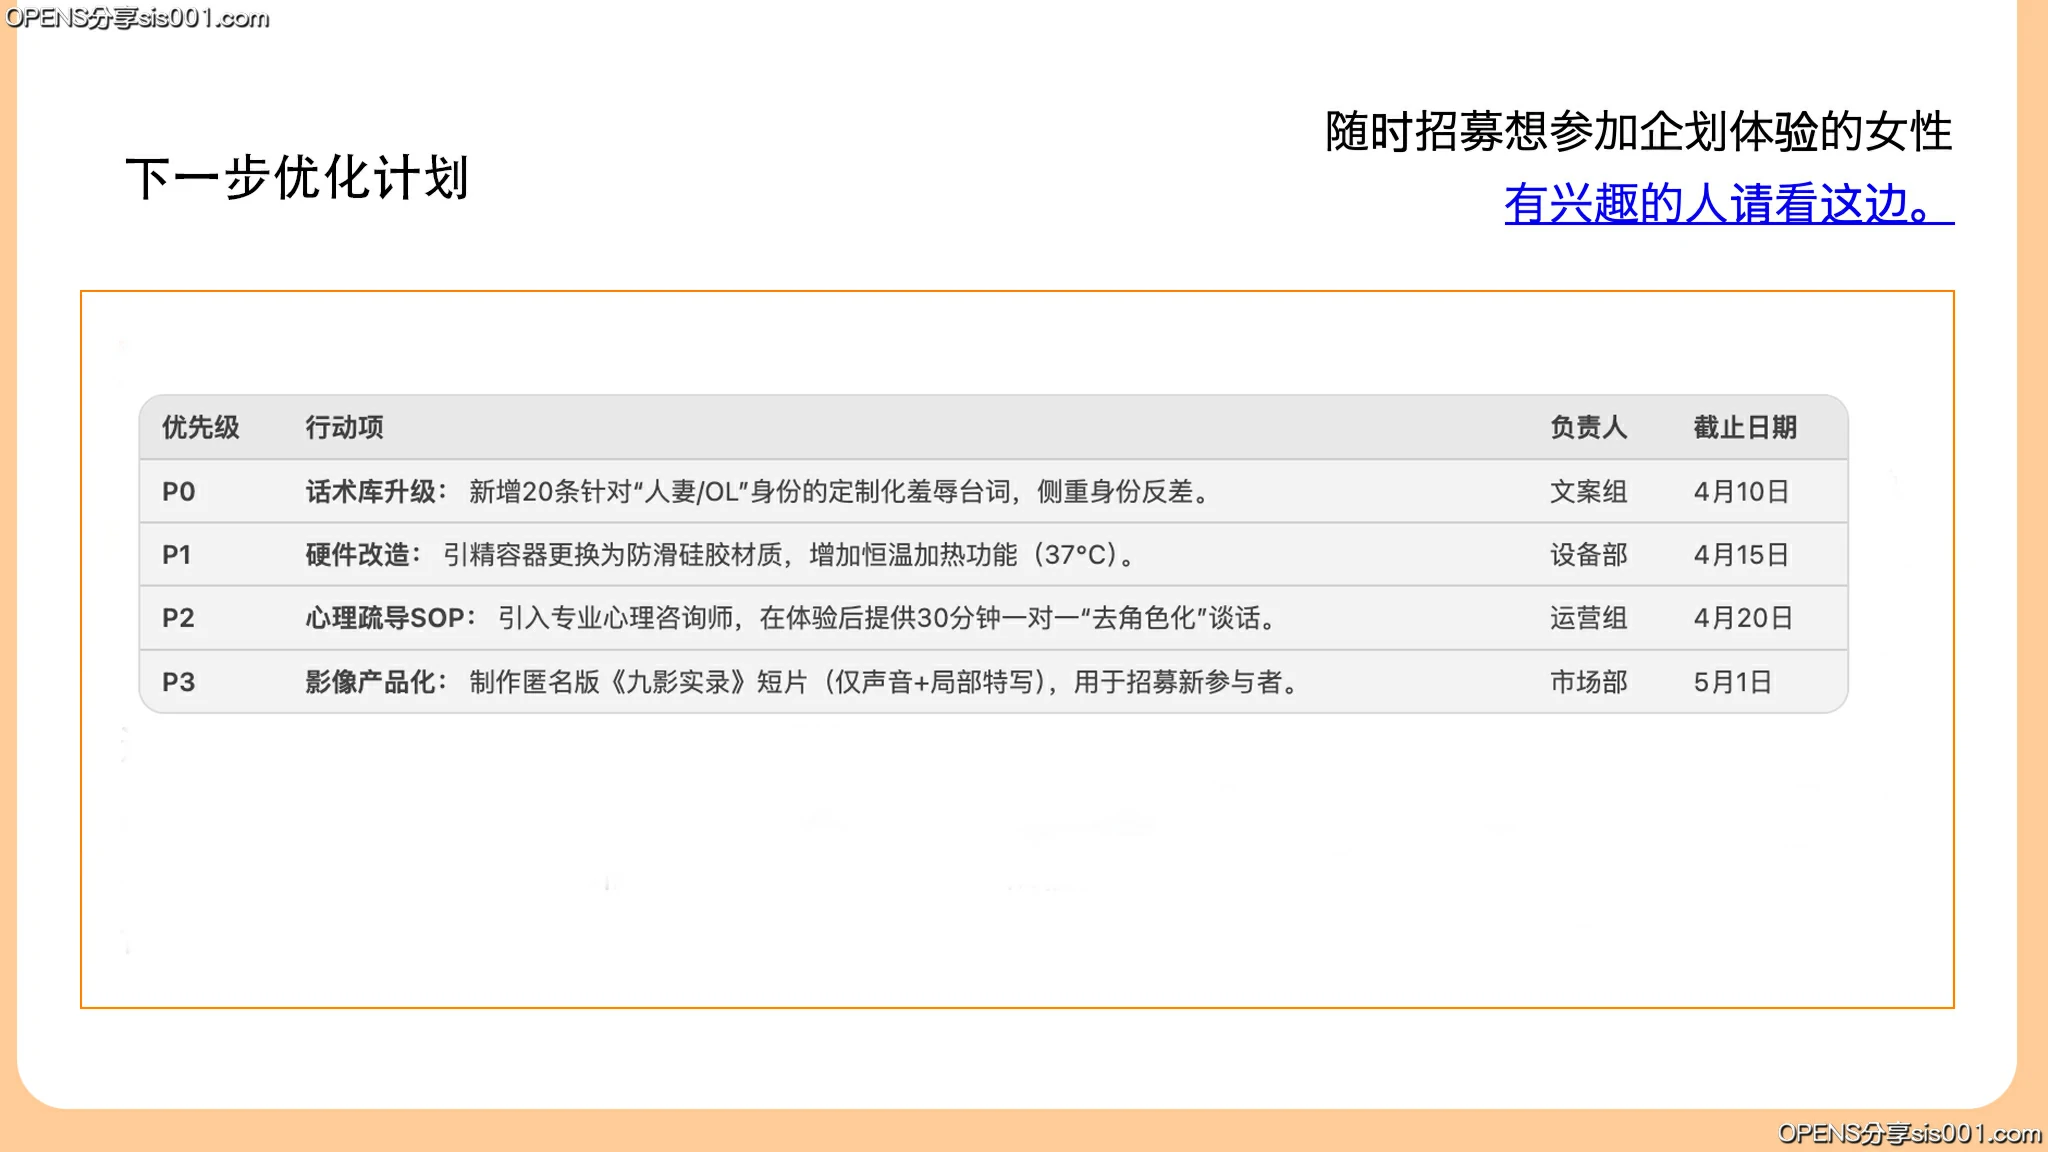Select the 下一步优化计划 slide title
2048x1152 pixels.
tap(297, 178)
